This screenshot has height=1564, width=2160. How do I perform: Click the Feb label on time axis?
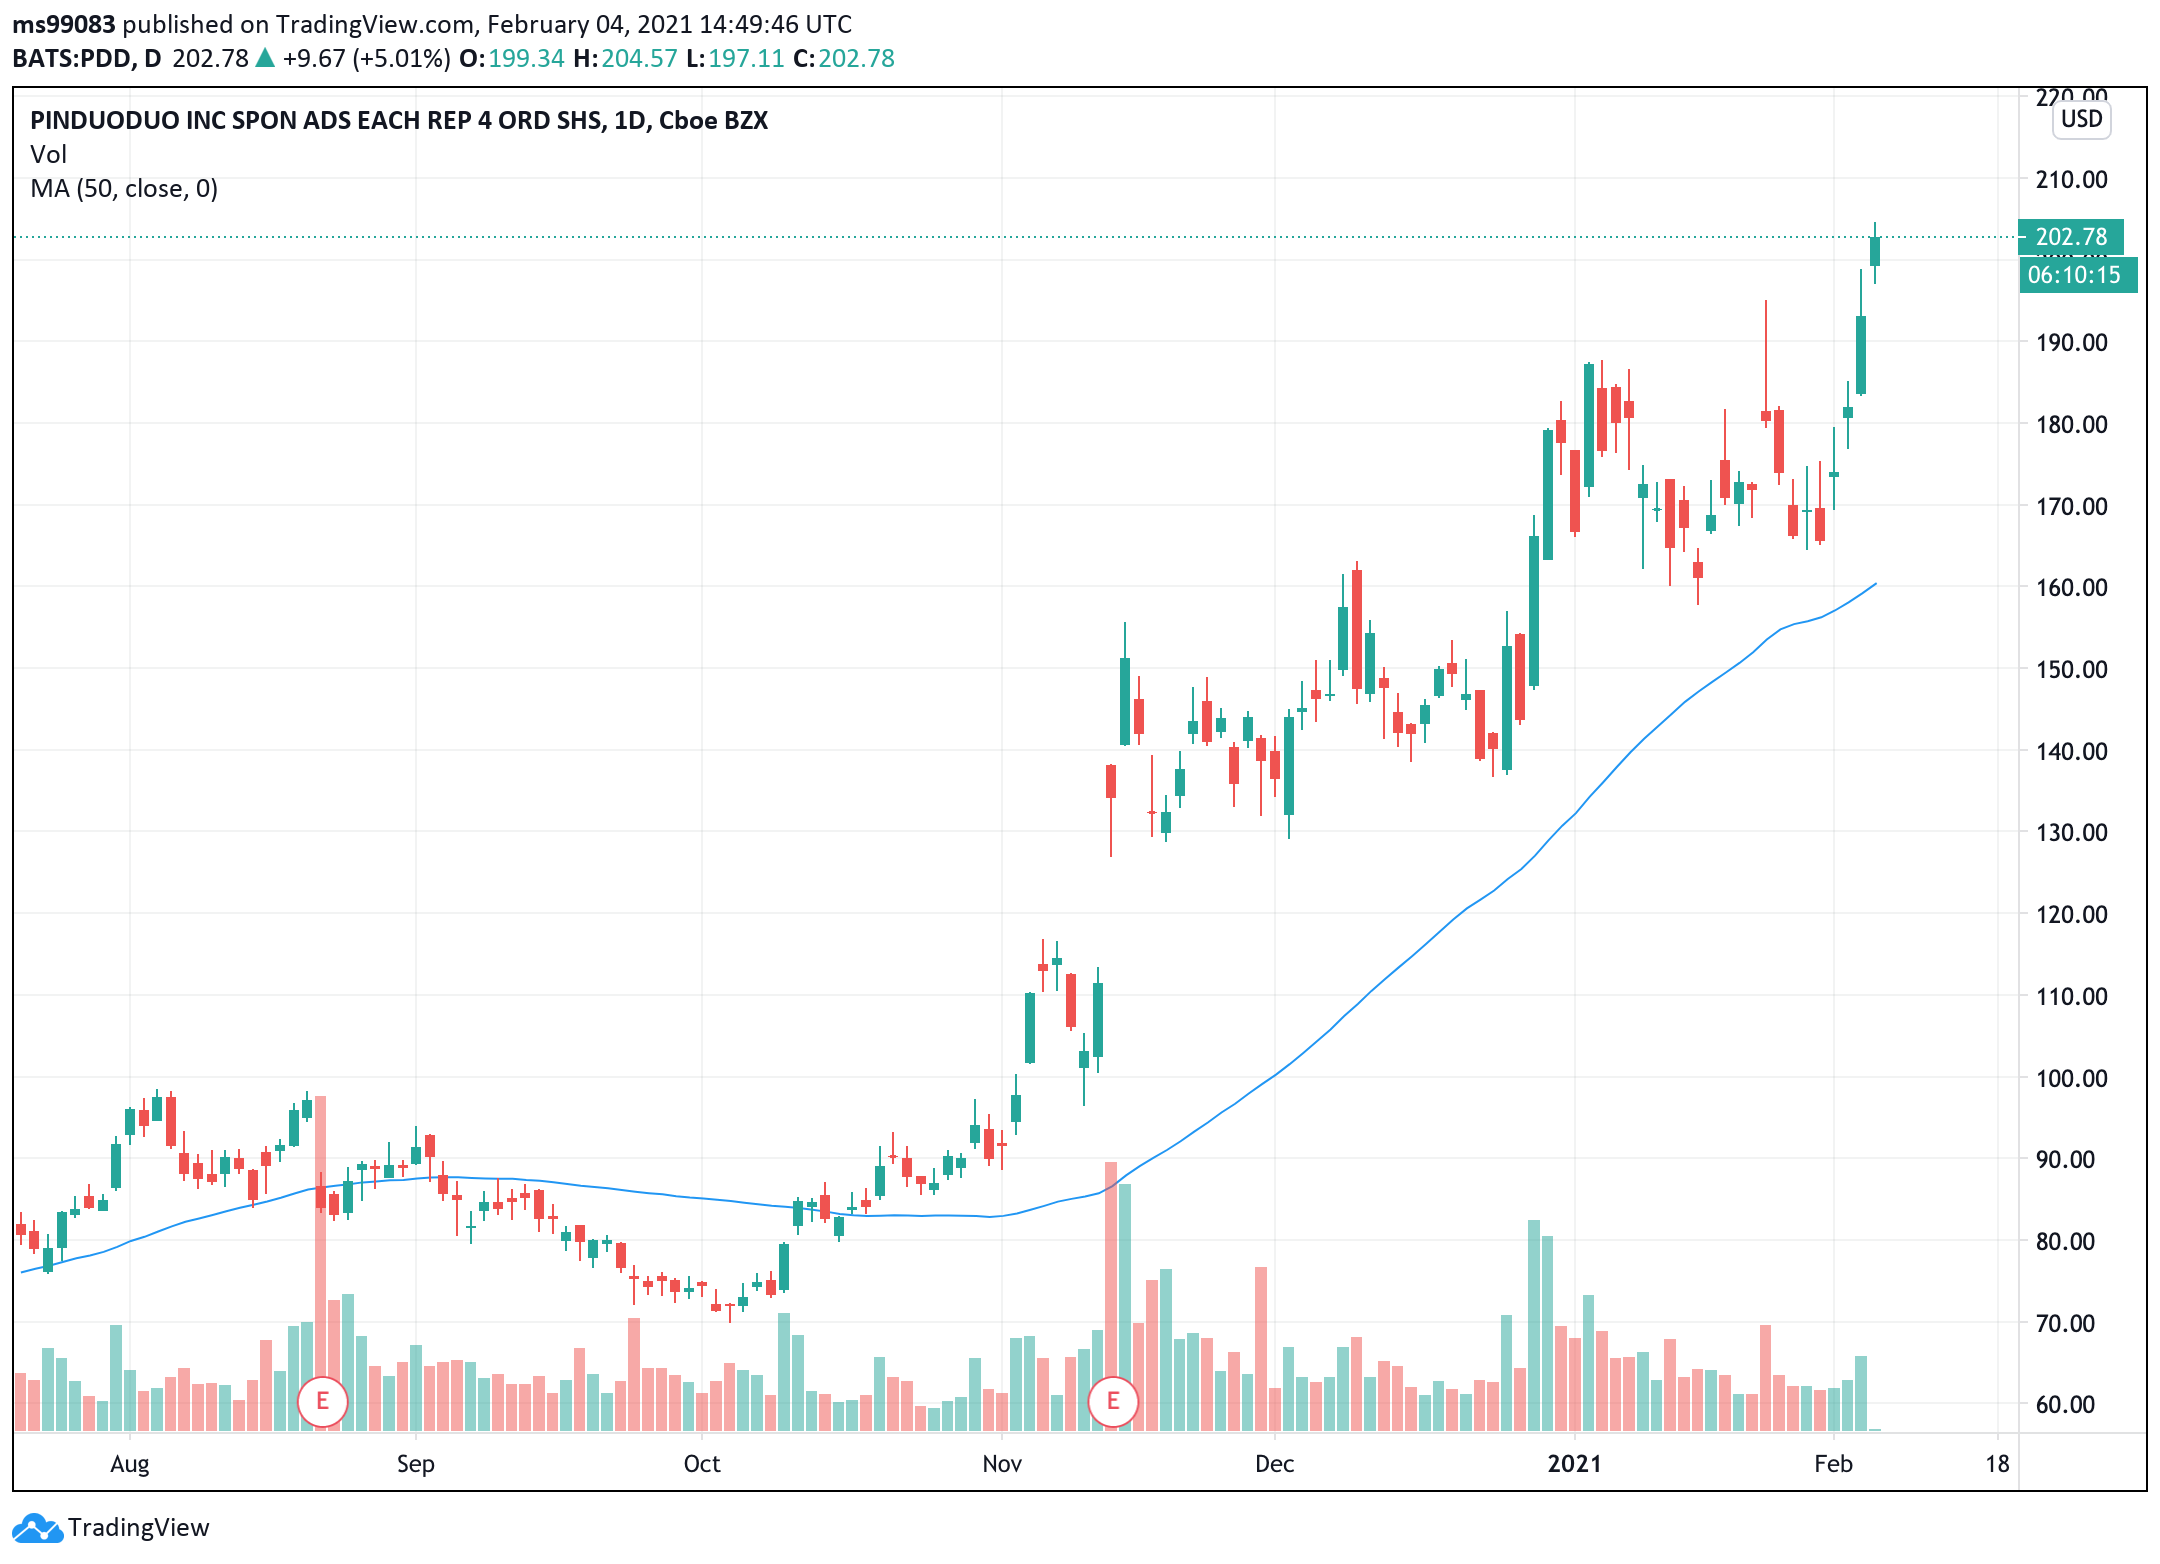click(x=1833, y=1464)
